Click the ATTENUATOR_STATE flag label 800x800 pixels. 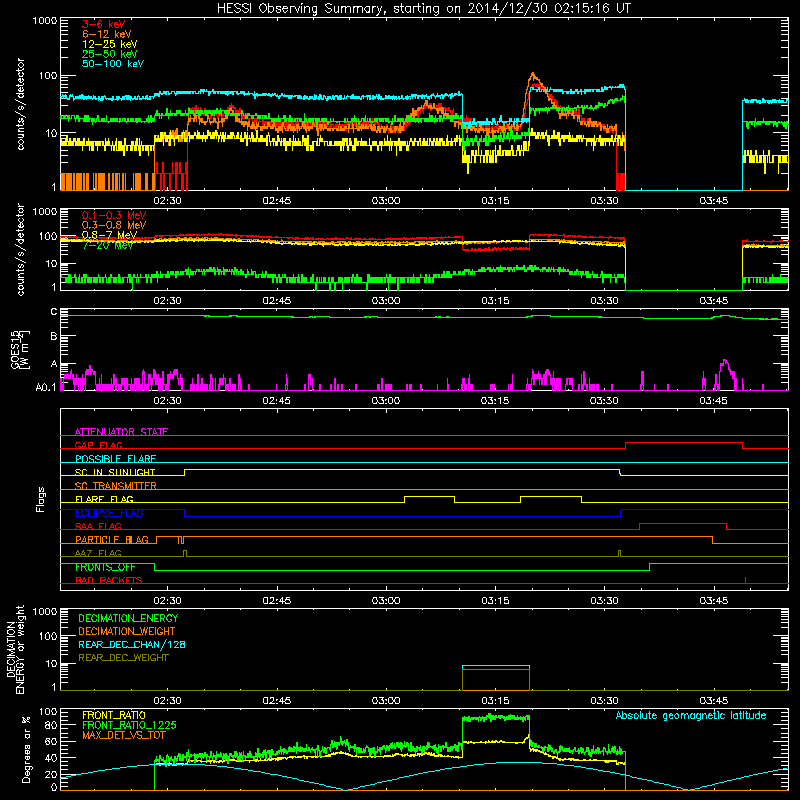point(121,432)
